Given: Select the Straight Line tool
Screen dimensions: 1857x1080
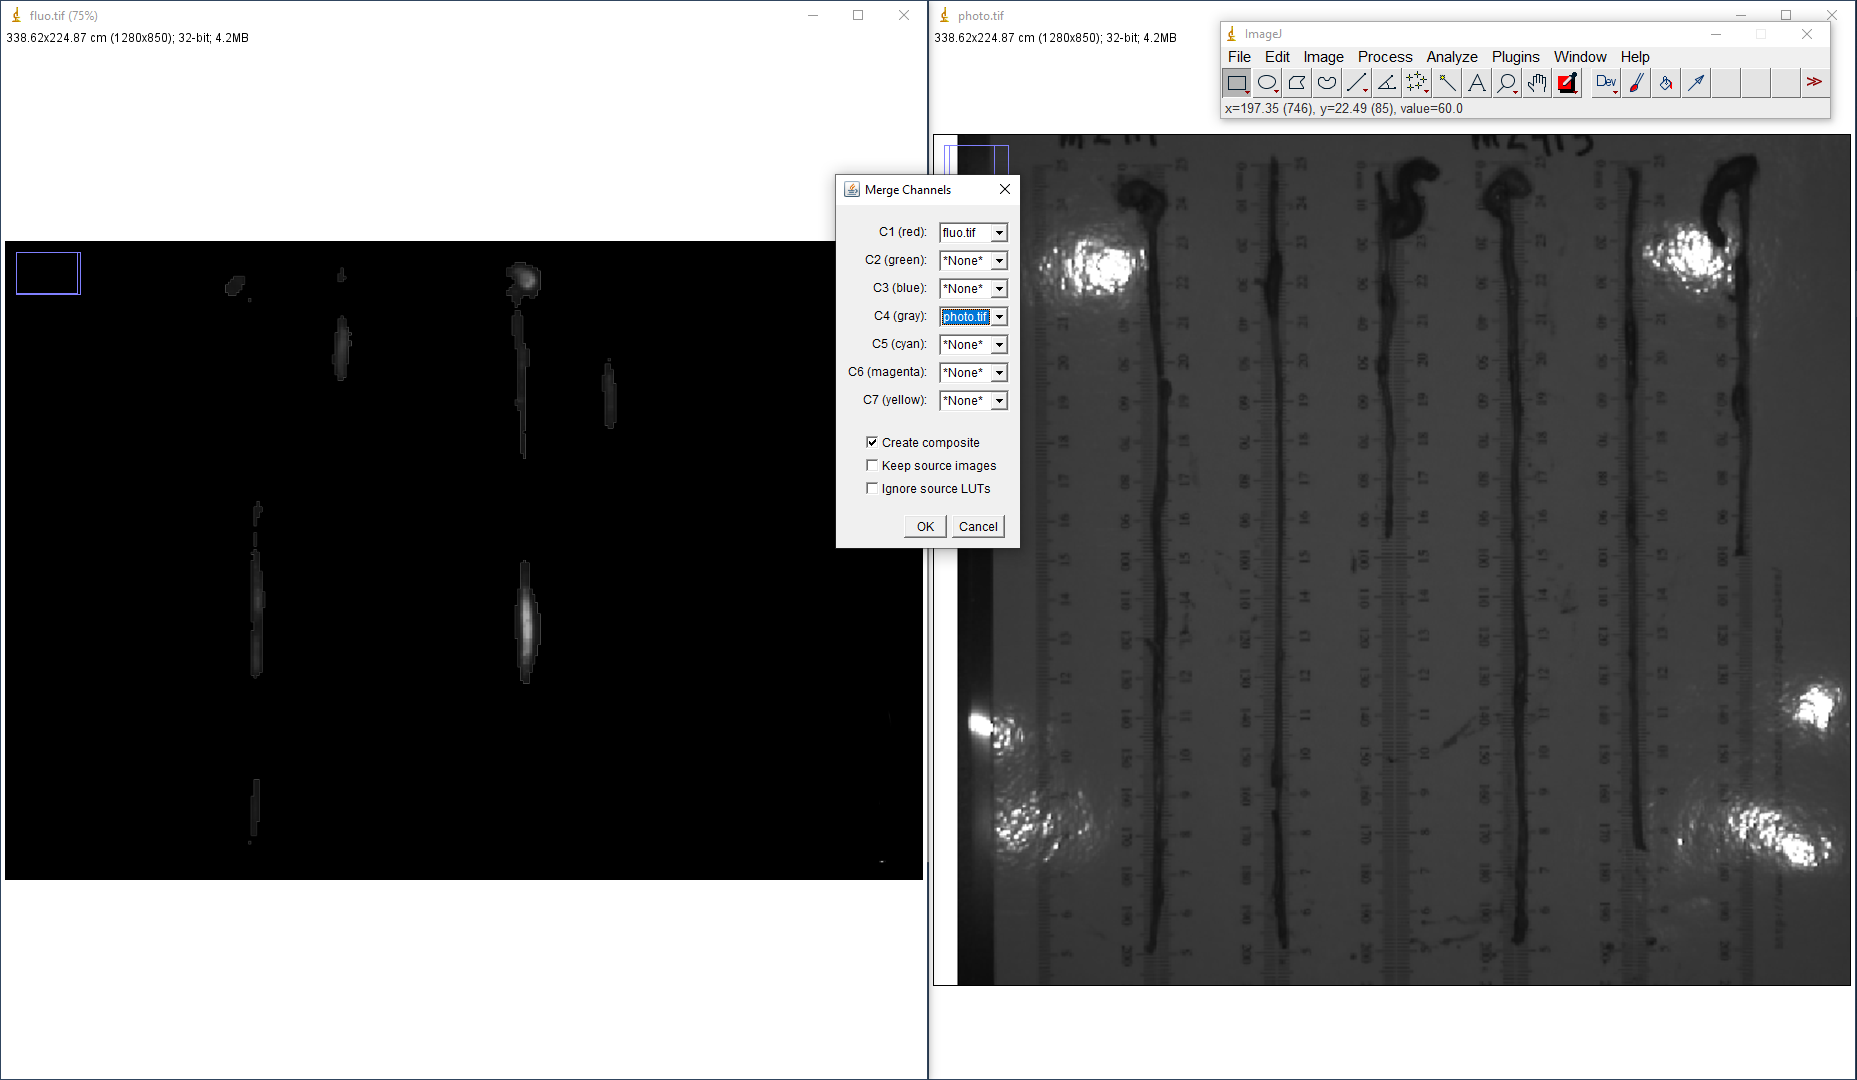Looking at the screenshot, I should 1357,83.
